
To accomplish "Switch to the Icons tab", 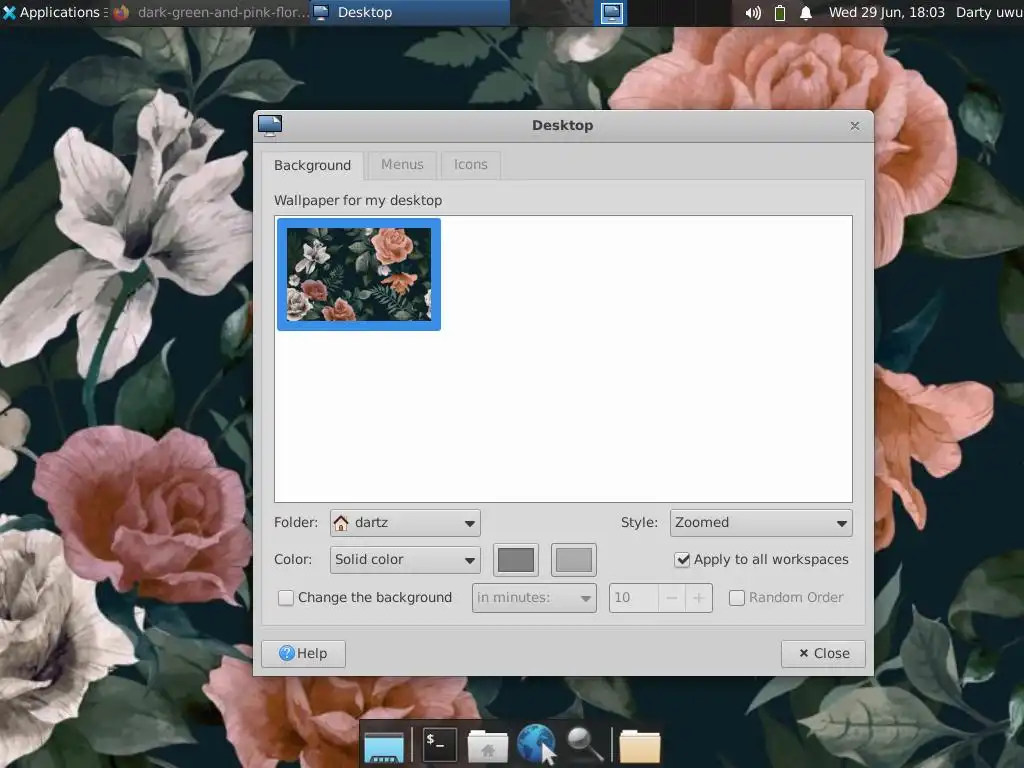I will 471,165.
